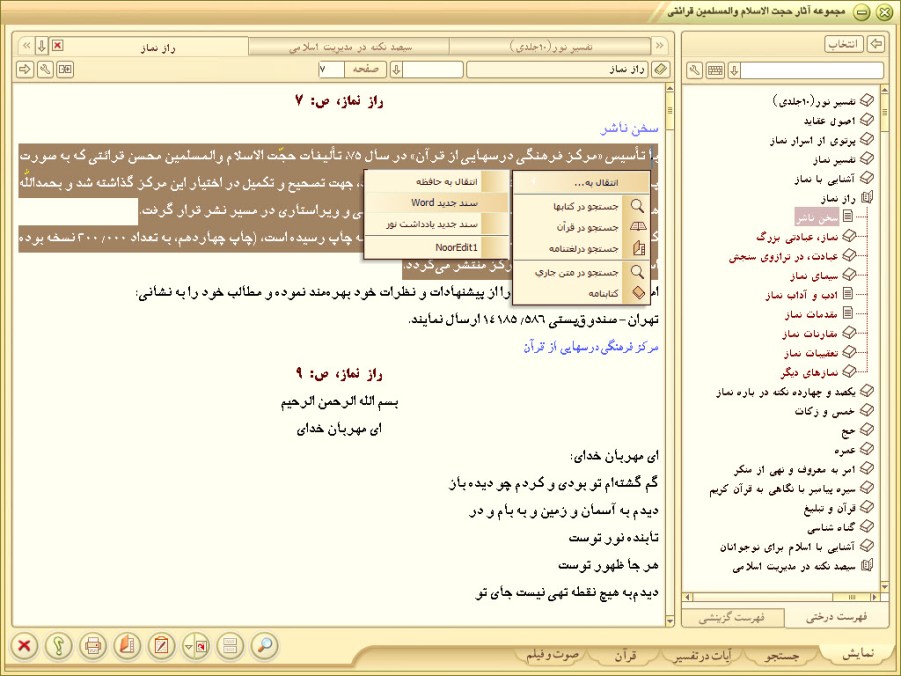Open the dropdown arrow next to the صفحه button
Image resolution: width=901 pixels, height=676 pixels.
pos(396,70)
